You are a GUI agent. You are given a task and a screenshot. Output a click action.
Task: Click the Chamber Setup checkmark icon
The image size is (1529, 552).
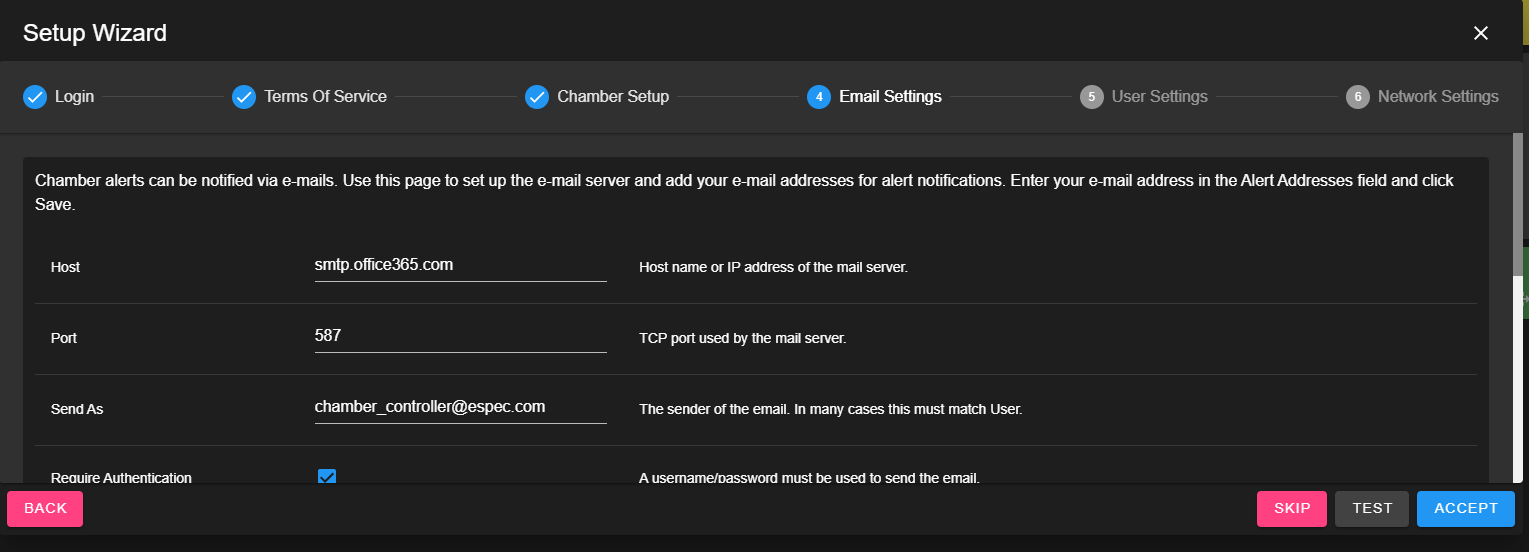(x=537, y=97)
